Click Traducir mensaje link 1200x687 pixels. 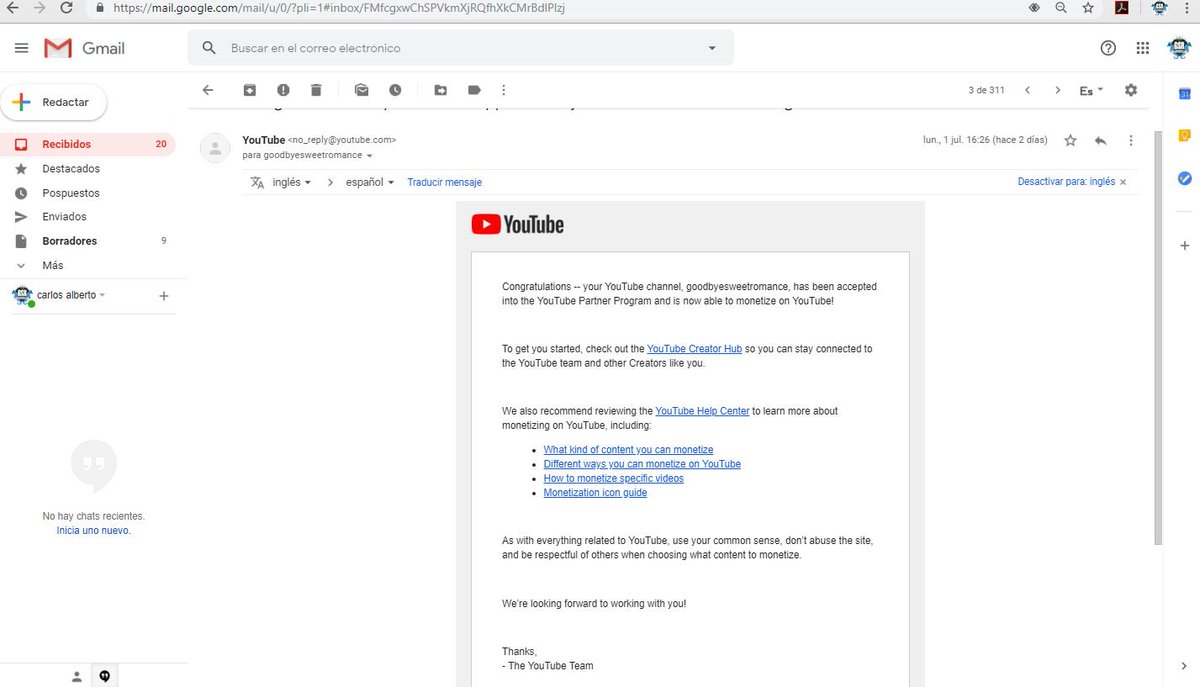pos(444,182)
